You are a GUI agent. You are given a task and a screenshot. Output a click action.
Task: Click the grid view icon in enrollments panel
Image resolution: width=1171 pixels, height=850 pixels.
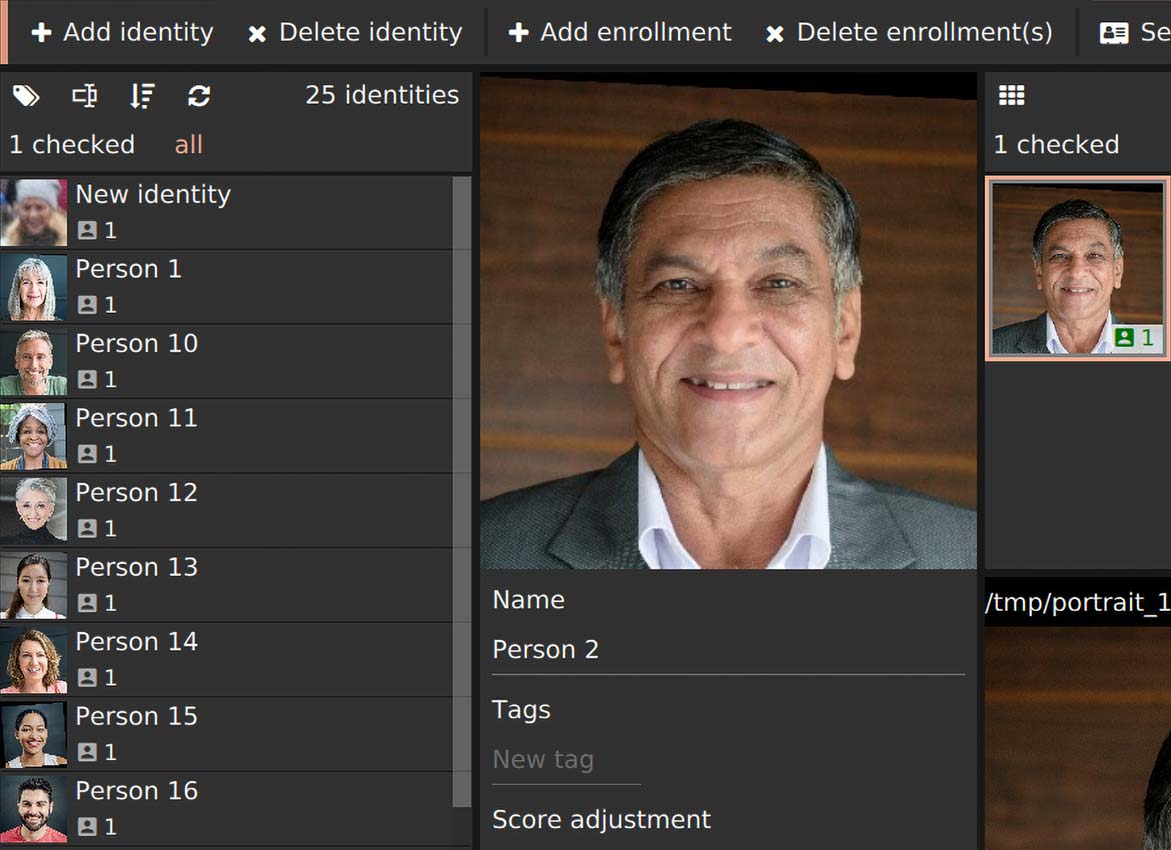(1012, 96)
